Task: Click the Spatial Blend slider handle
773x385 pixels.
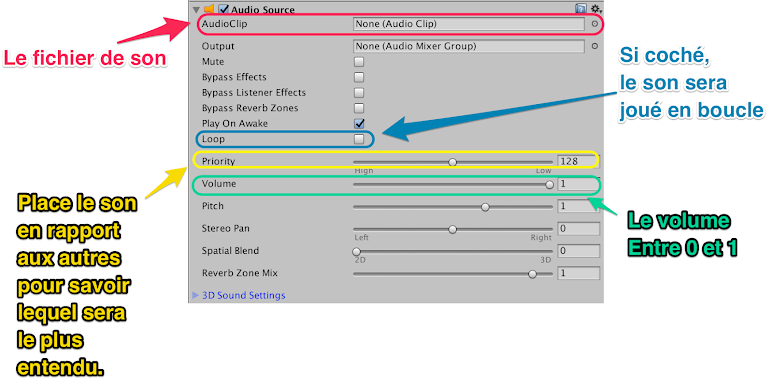Action: 356,251
